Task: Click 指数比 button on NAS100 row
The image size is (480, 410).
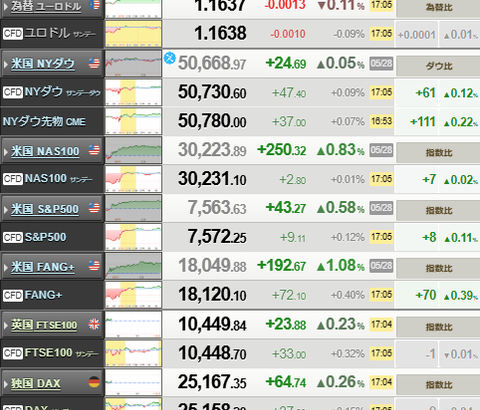Action: (x=438, y=153)
